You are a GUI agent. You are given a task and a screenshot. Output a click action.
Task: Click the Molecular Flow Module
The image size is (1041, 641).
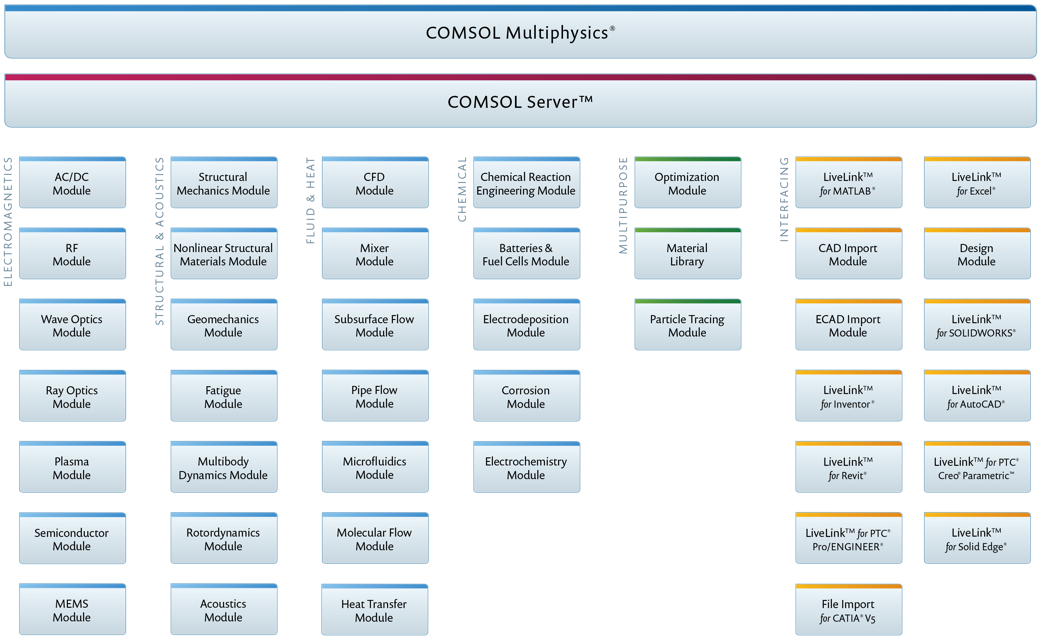pyautogui.click(x=375, y=538)
